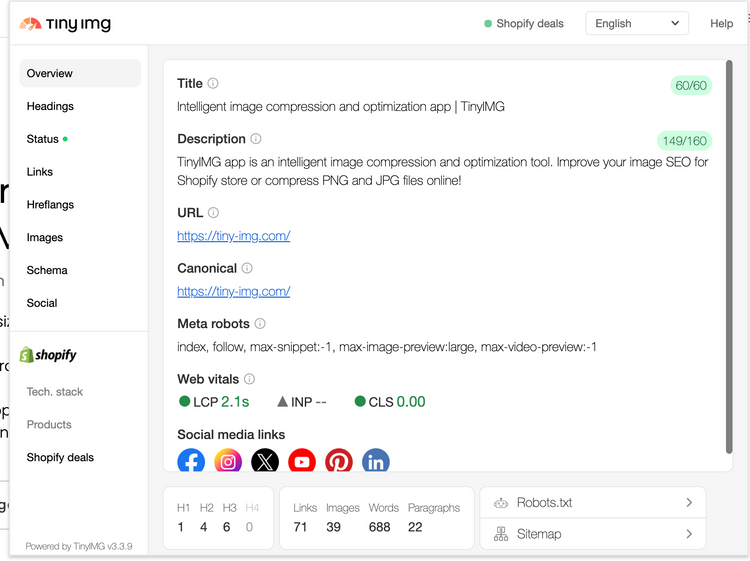Open the Title info tooltip icon

(x=213, y=83)
